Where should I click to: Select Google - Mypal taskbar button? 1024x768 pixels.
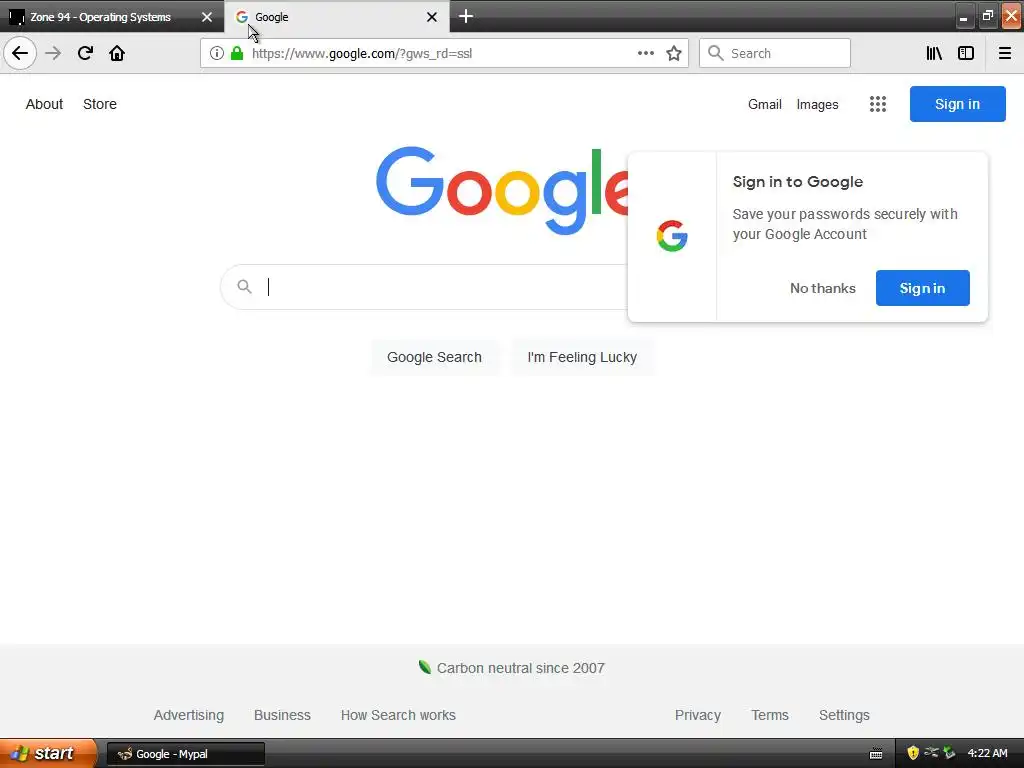coord(185,754)
